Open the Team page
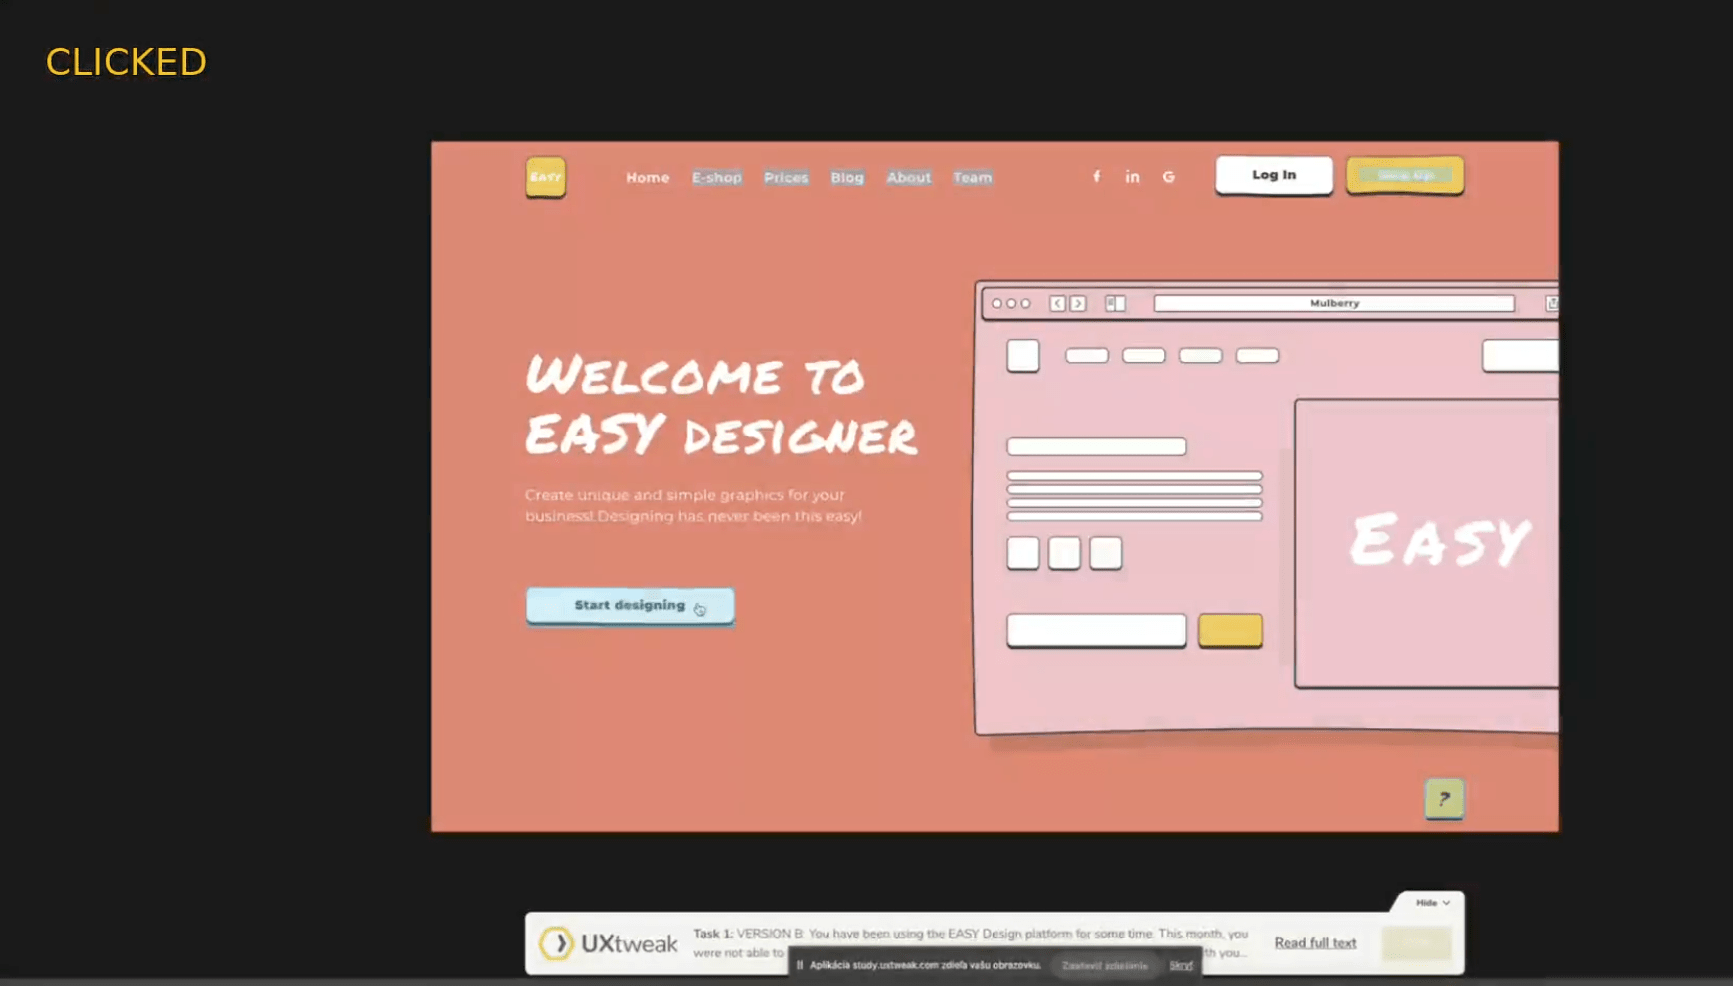This screenshot has height=986, width=1733. point(972,177)
